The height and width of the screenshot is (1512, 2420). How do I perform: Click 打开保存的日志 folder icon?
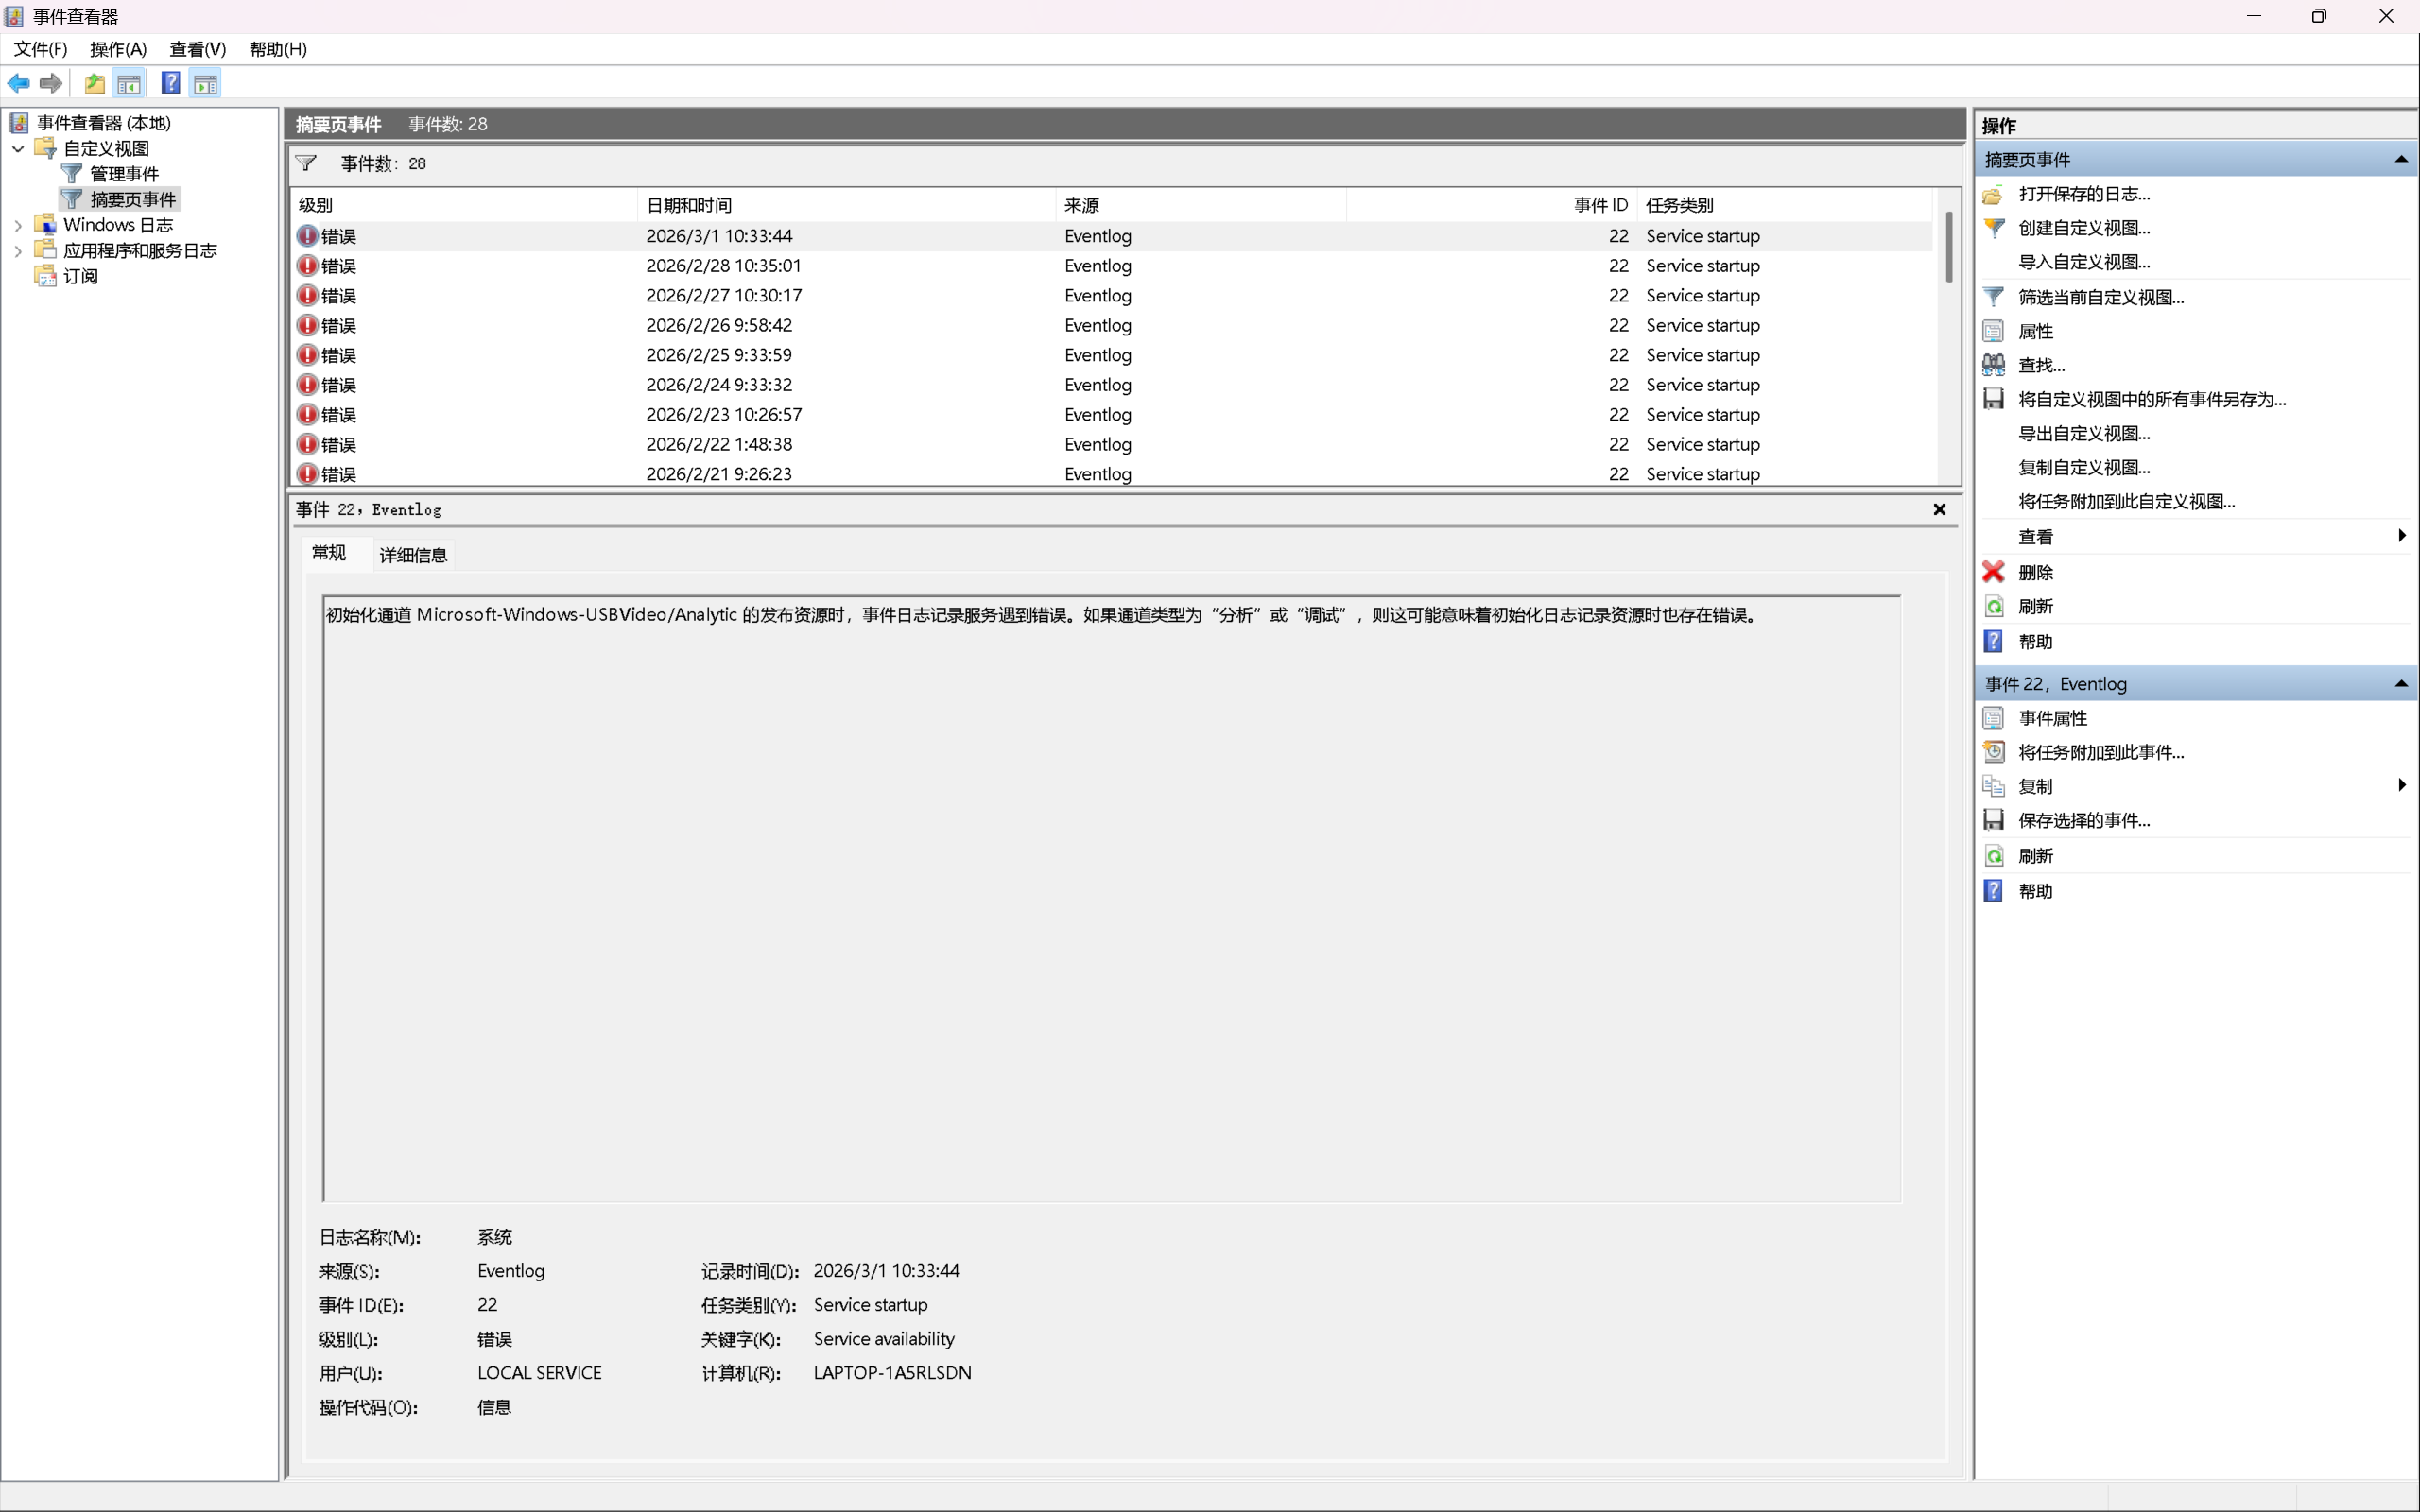click(x=1993, y=194)
